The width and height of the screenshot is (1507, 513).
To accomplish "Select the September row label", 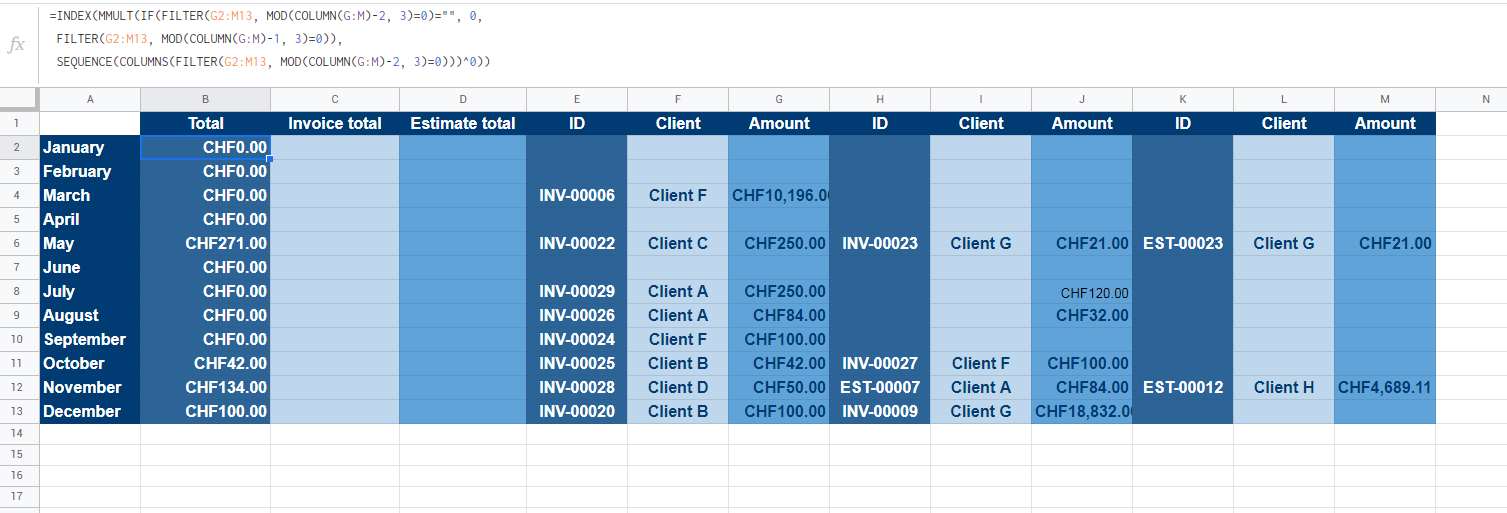I will pyautogui.click(x=90, y=339).
